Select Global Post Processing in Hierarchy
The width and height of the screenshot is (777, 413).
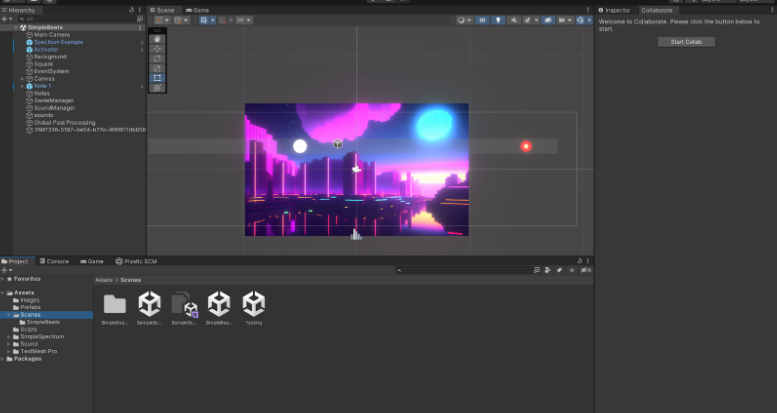tap(64, 122)
